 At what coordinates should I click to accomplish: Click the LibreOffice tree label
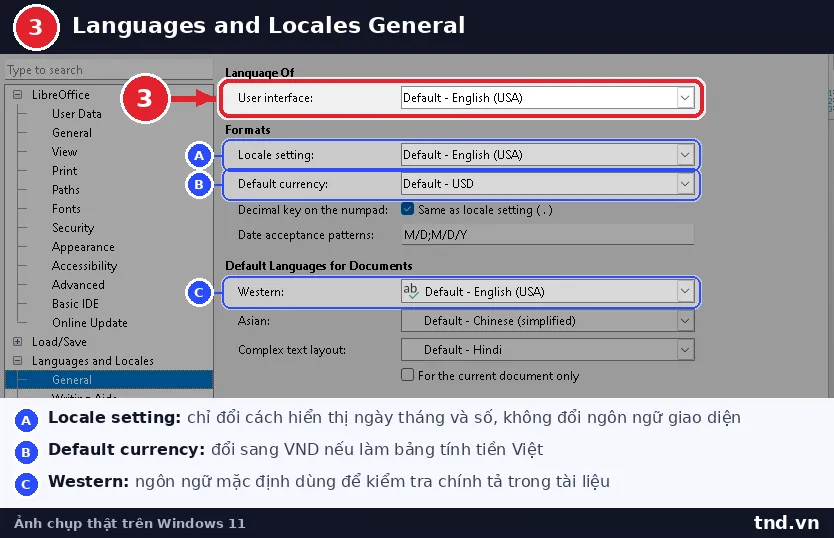point(61,95)
